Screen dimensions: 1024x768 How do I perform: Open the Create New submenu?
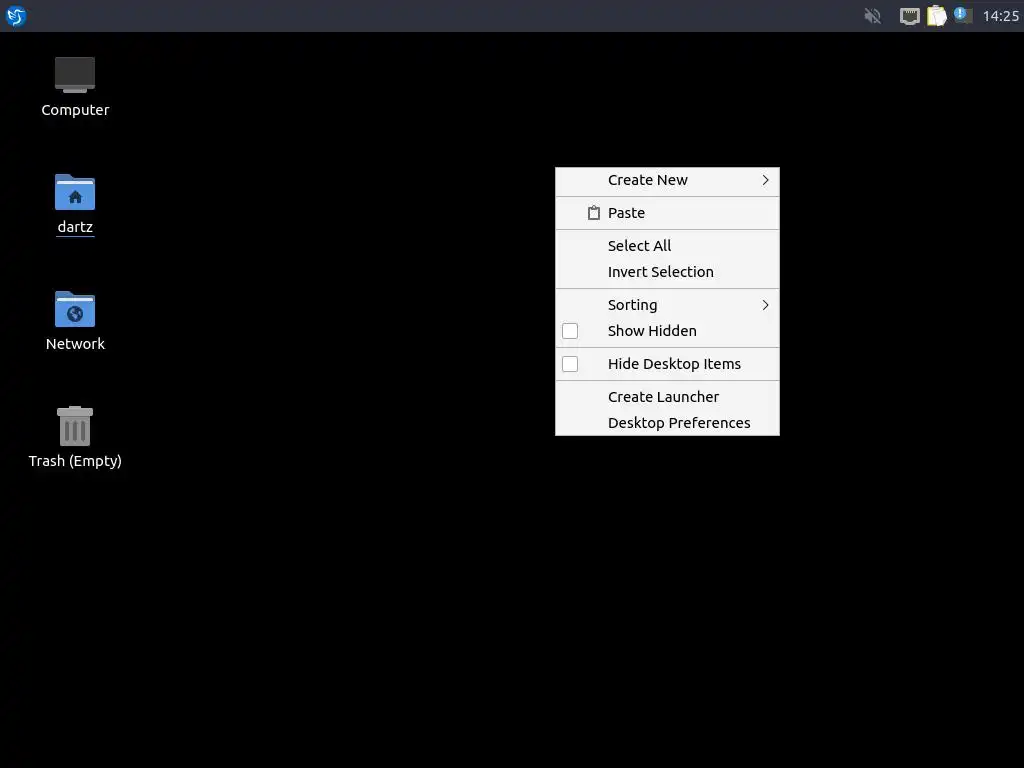(x=667, y=180)
